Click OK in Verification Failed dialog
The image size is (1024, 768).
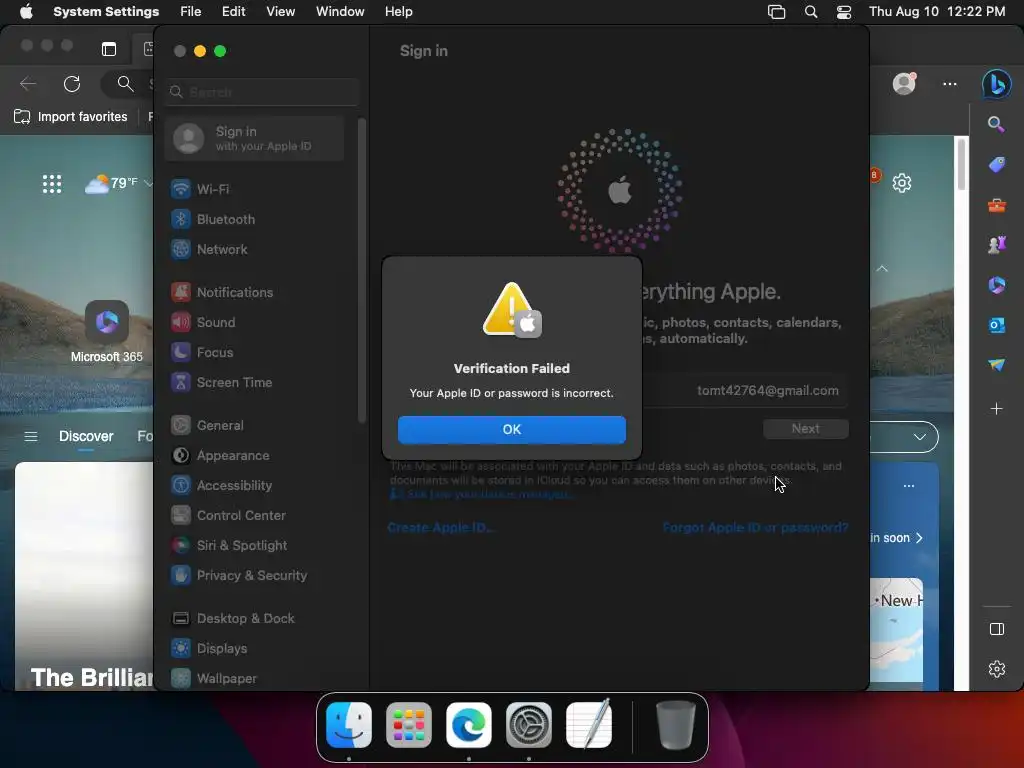coord(511,429)
